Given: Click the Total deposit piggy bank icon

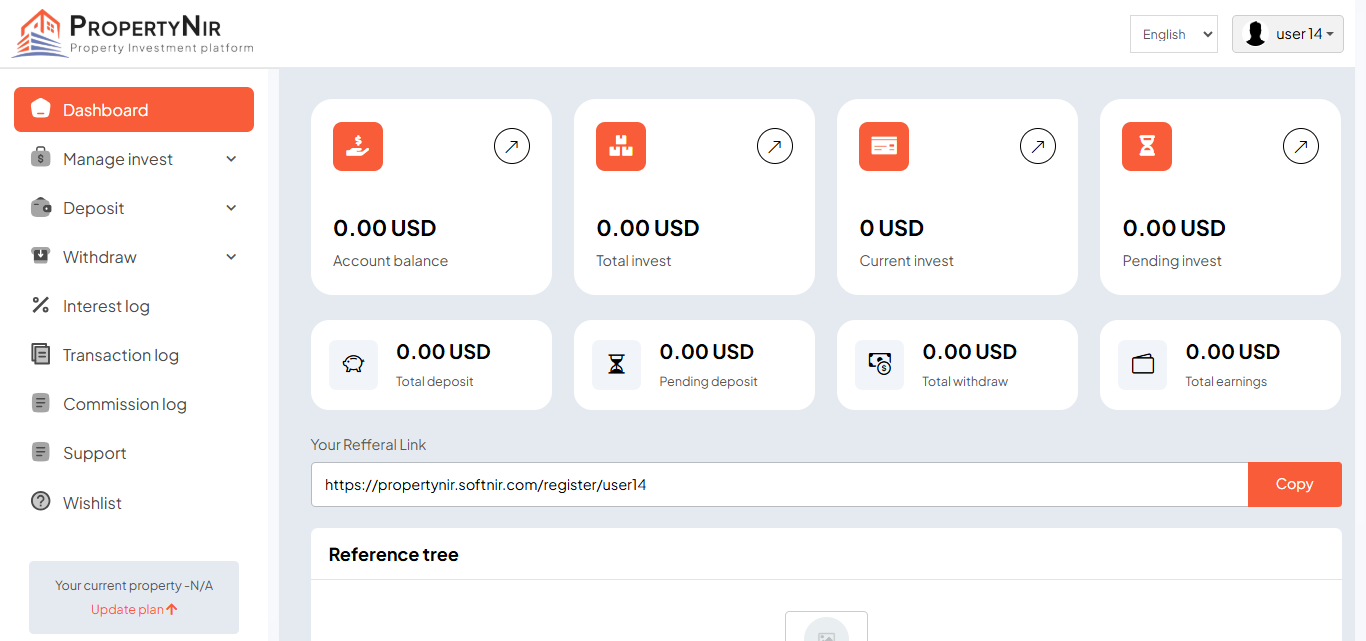Looking at the screenshot, I should pos(354,365).
